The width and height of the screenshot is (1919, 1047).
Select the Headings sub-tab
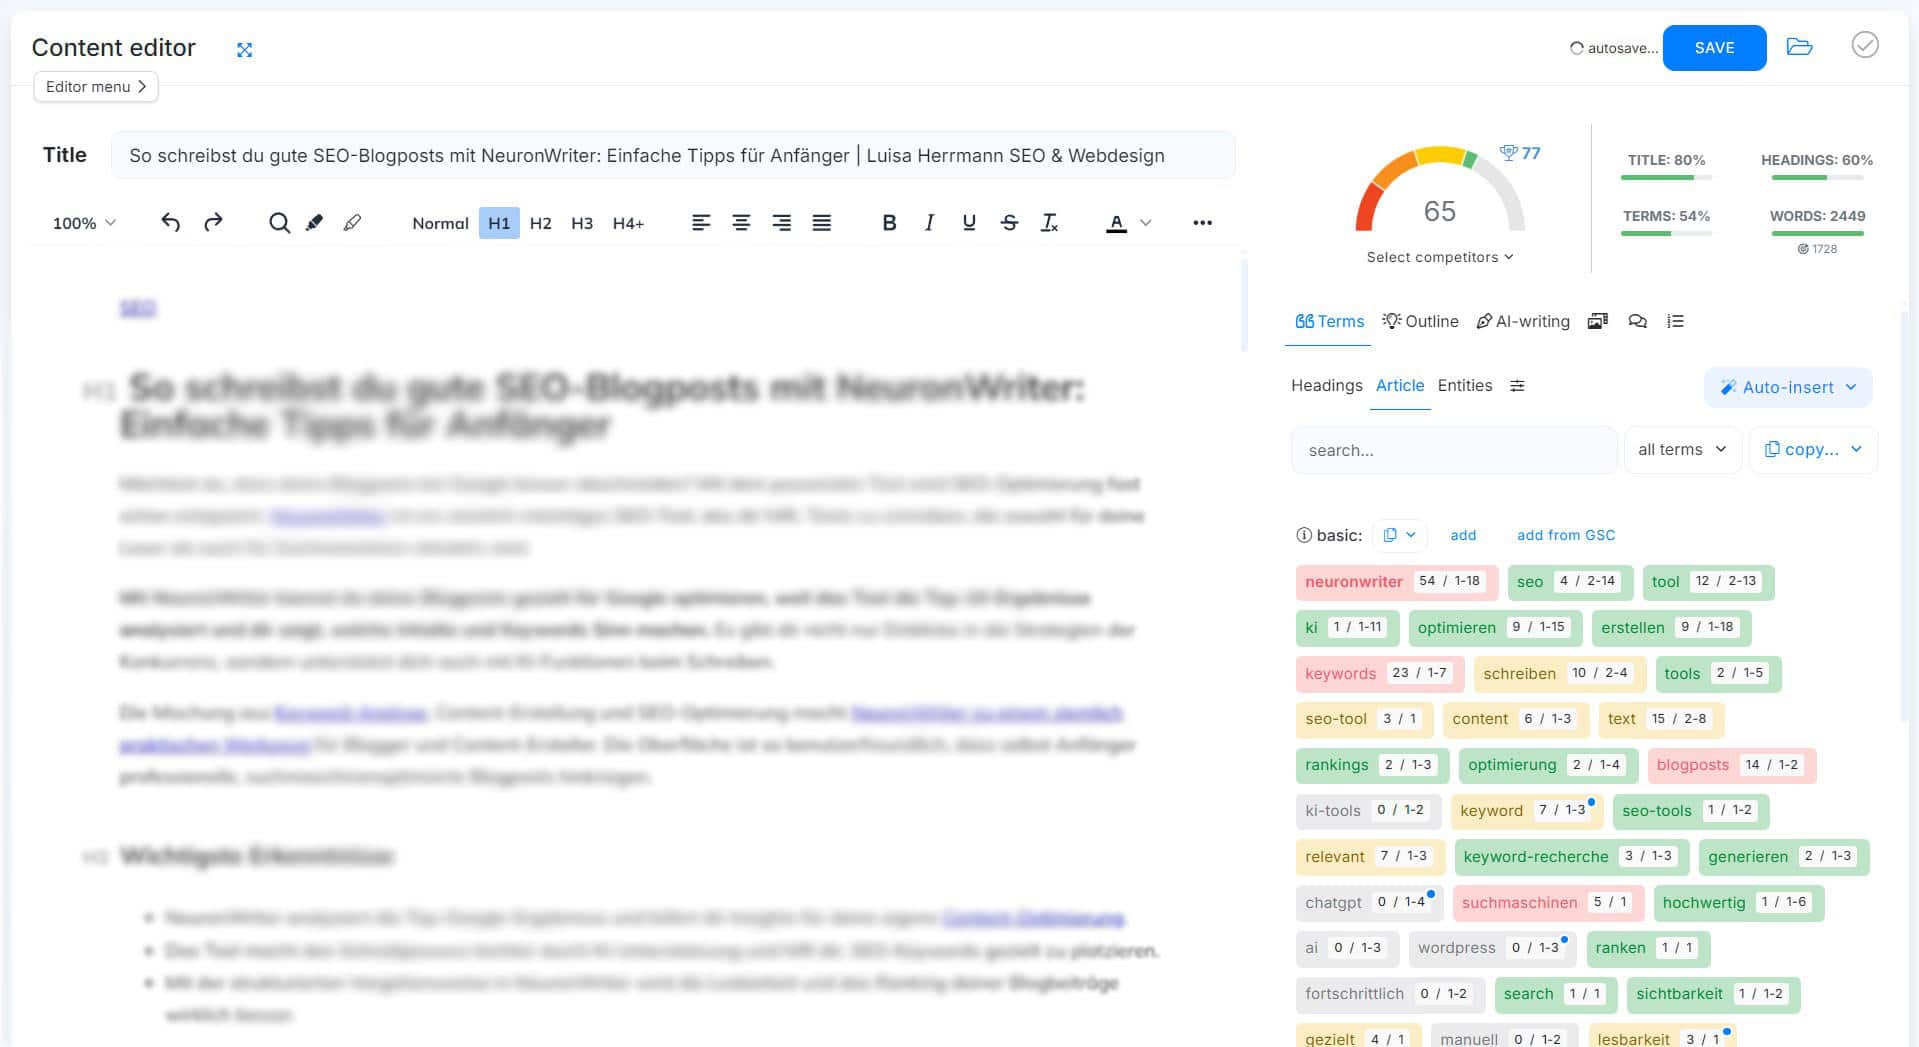[1326, 386]
